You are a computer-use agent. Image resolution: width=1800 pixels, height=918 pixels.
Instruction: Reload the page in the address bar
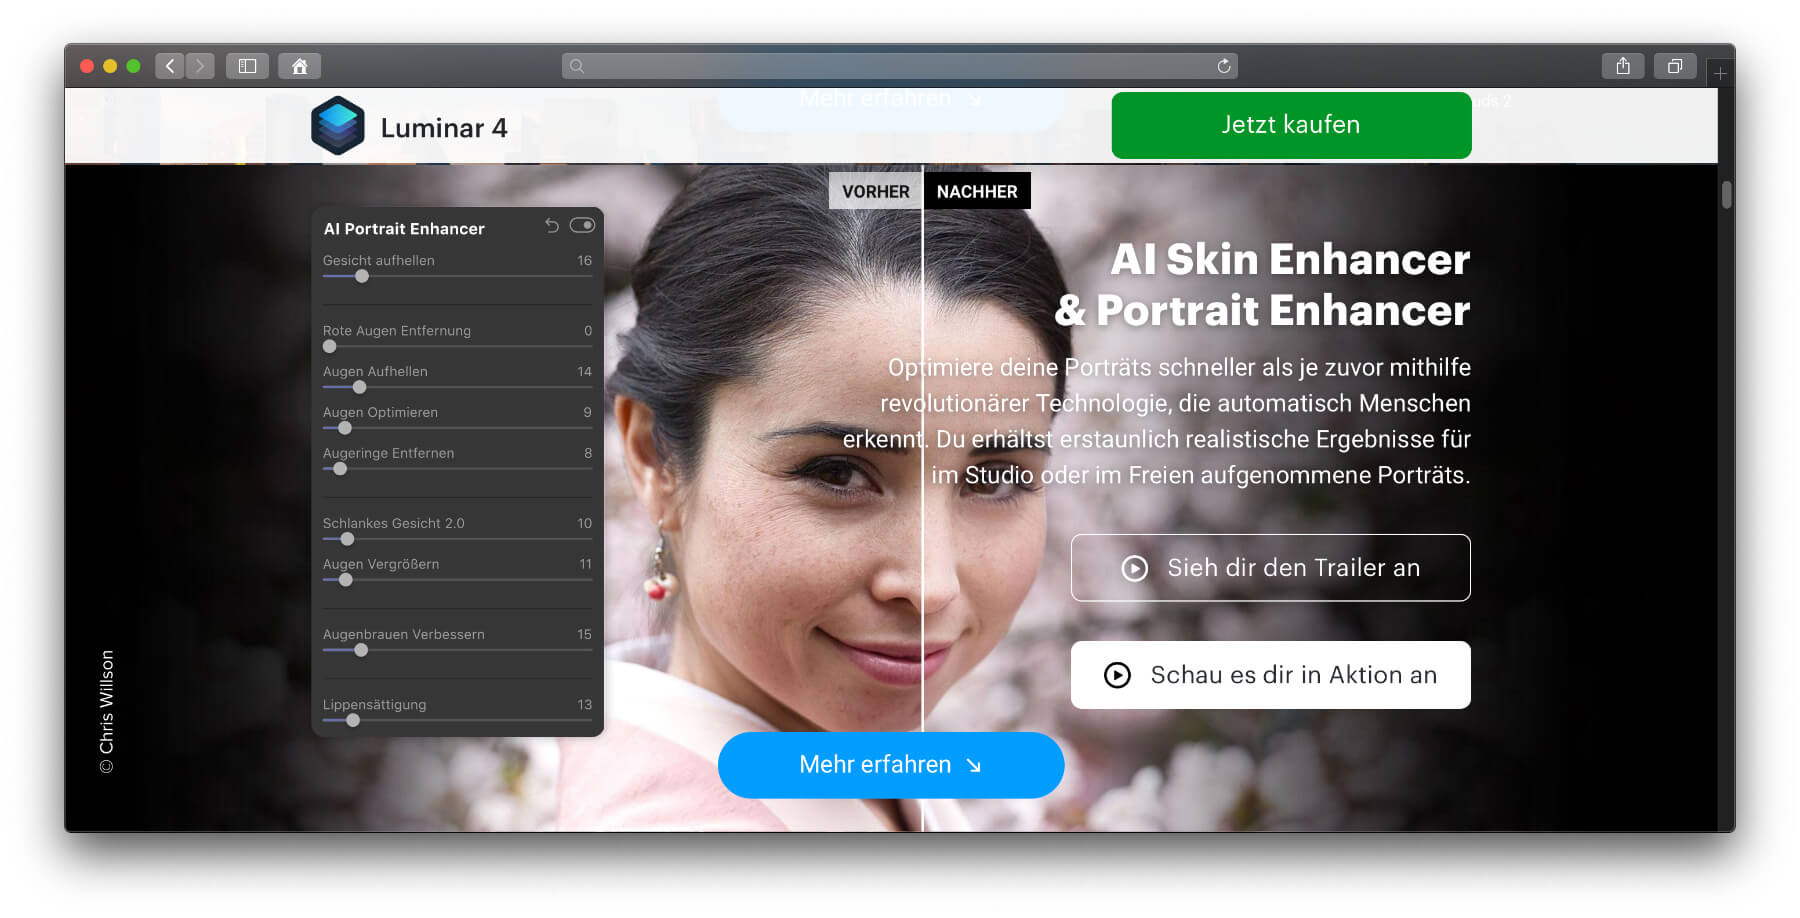click(x=1223, y=66)
